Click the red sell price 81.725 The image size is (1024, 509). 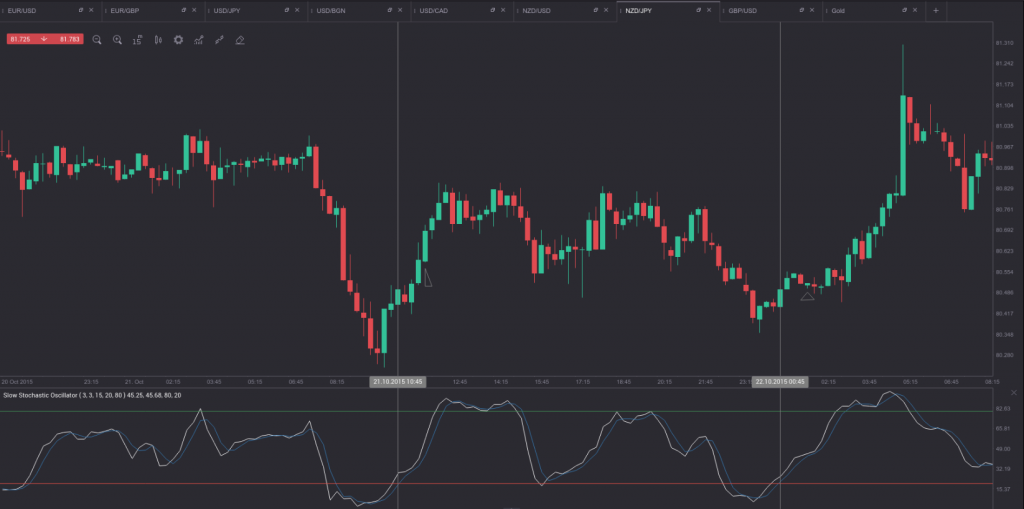(x=22, y=40)
